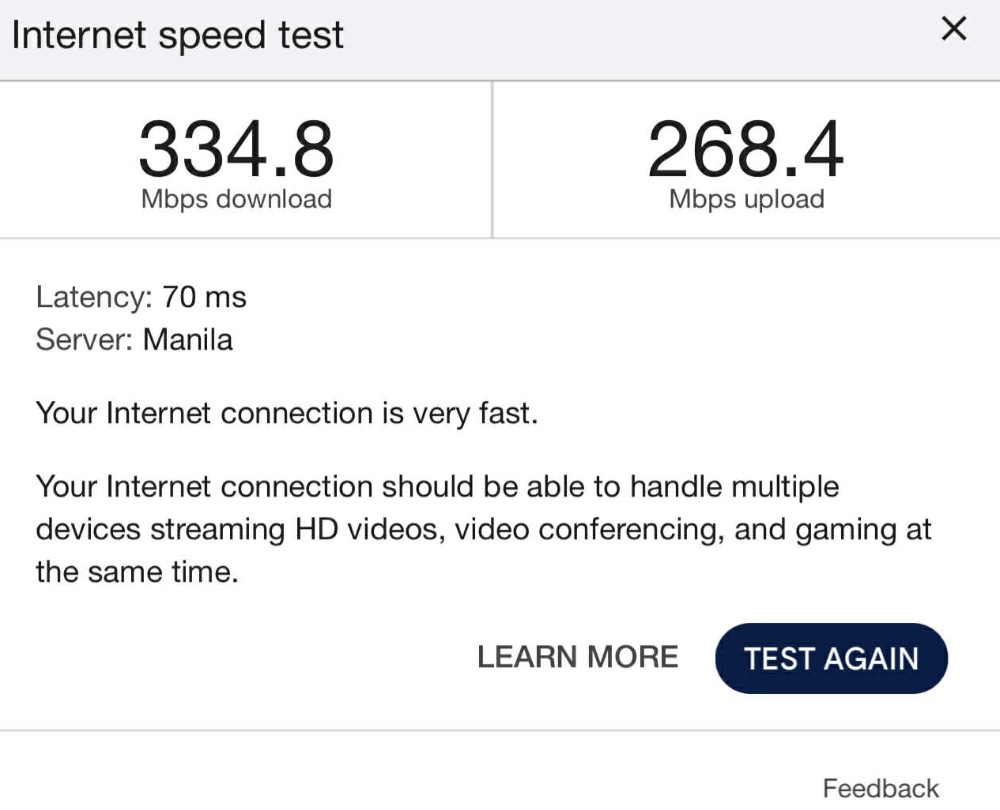Viewport: 1000px width, 810px height.
Task: Select the Mbps upload label
Action: pyautogui.click(x=746, y=199)
